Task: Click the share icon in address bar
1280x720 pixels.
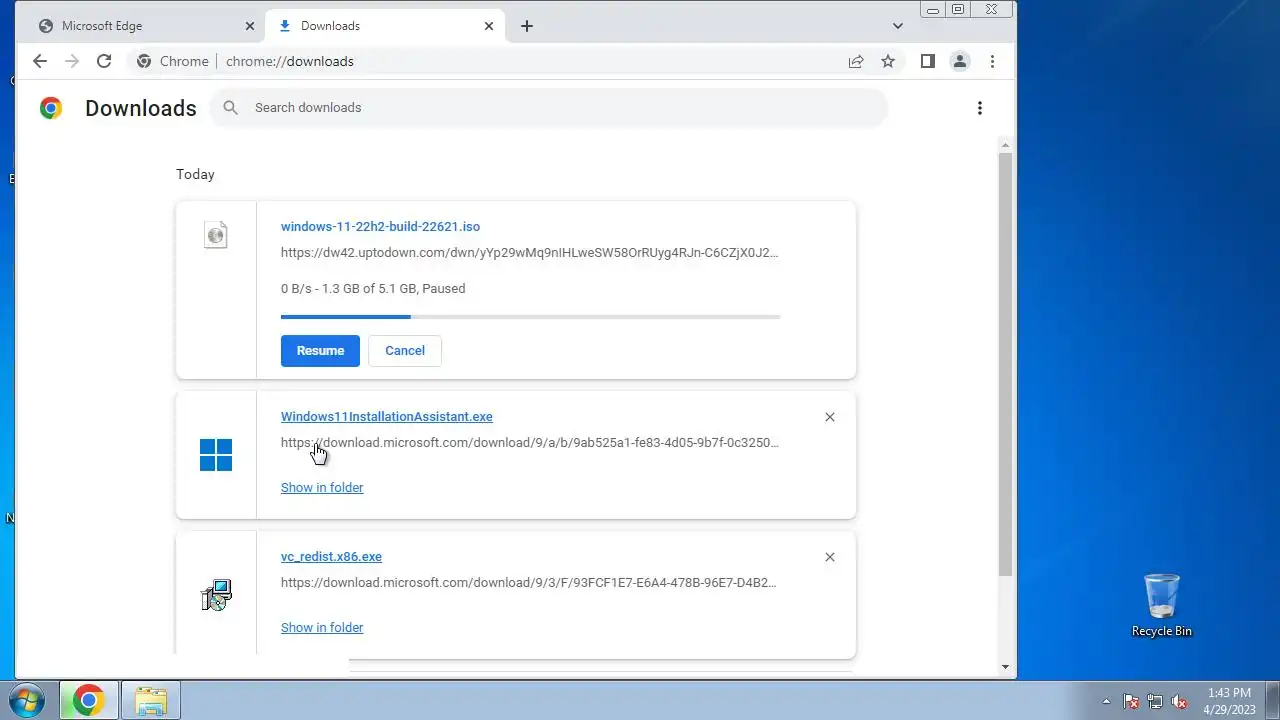Action: point(856,61)
